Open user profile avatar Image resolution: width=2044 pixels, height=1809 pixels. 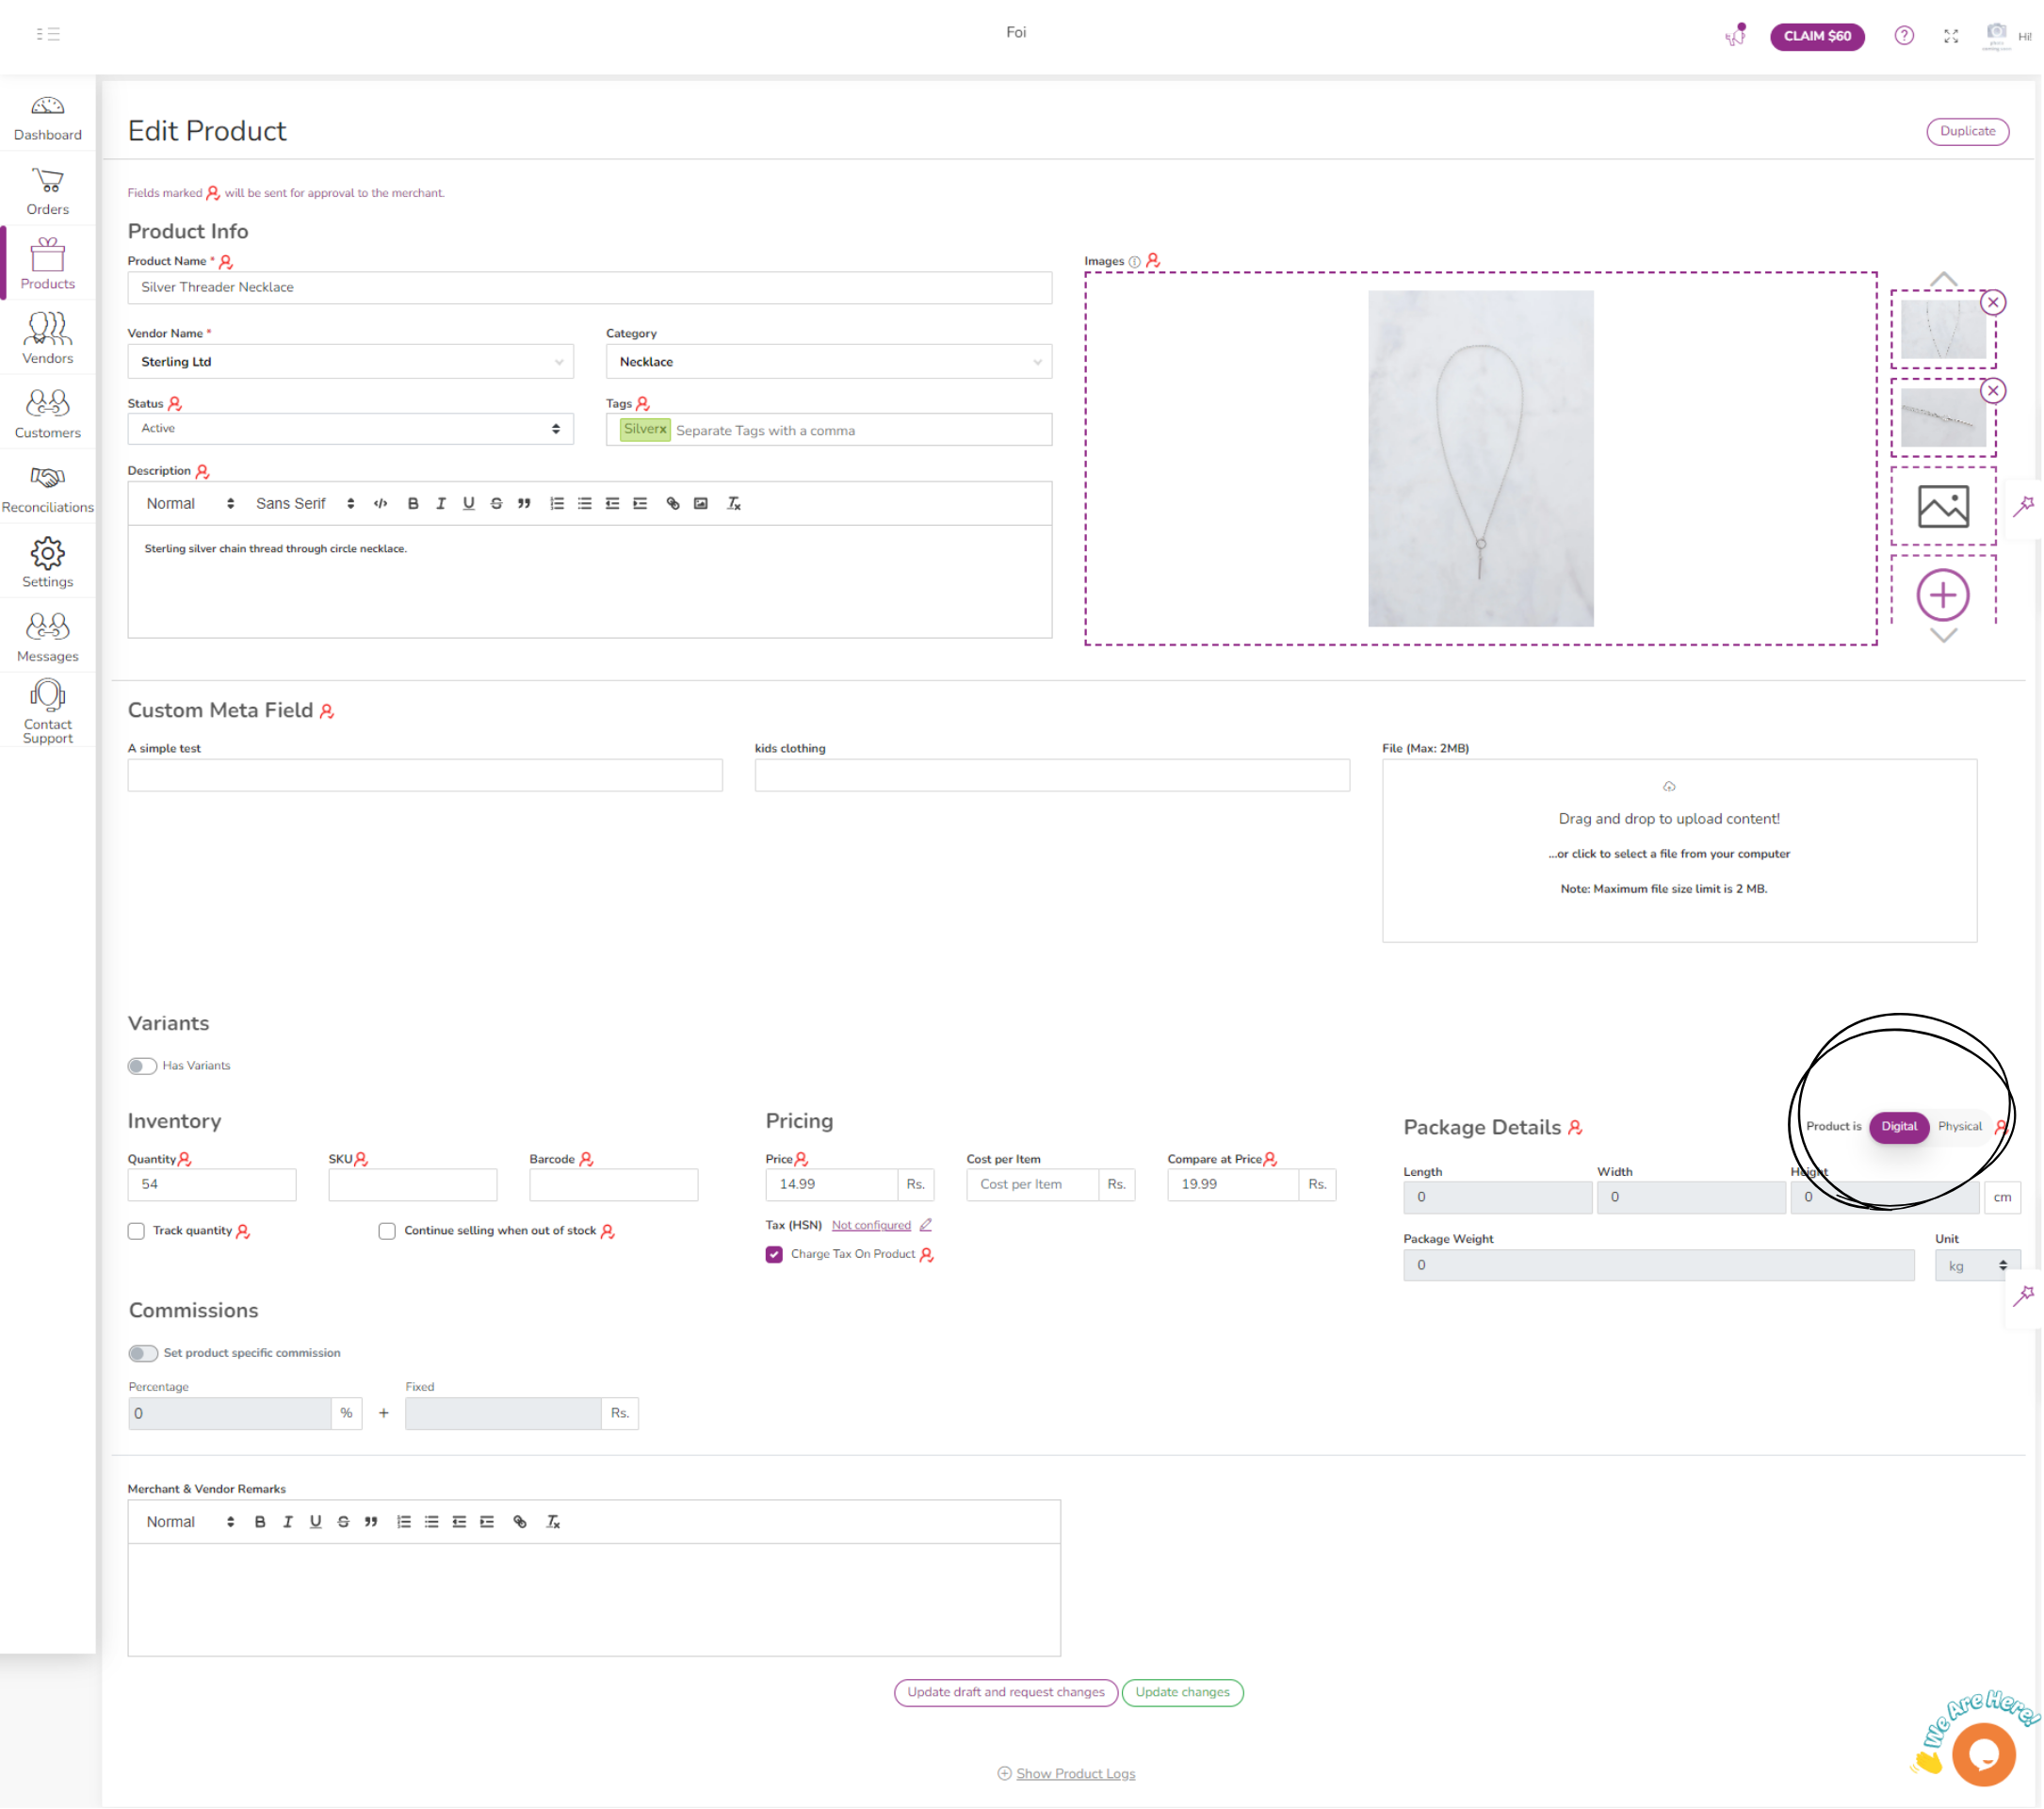click(x=1996, y=35)
